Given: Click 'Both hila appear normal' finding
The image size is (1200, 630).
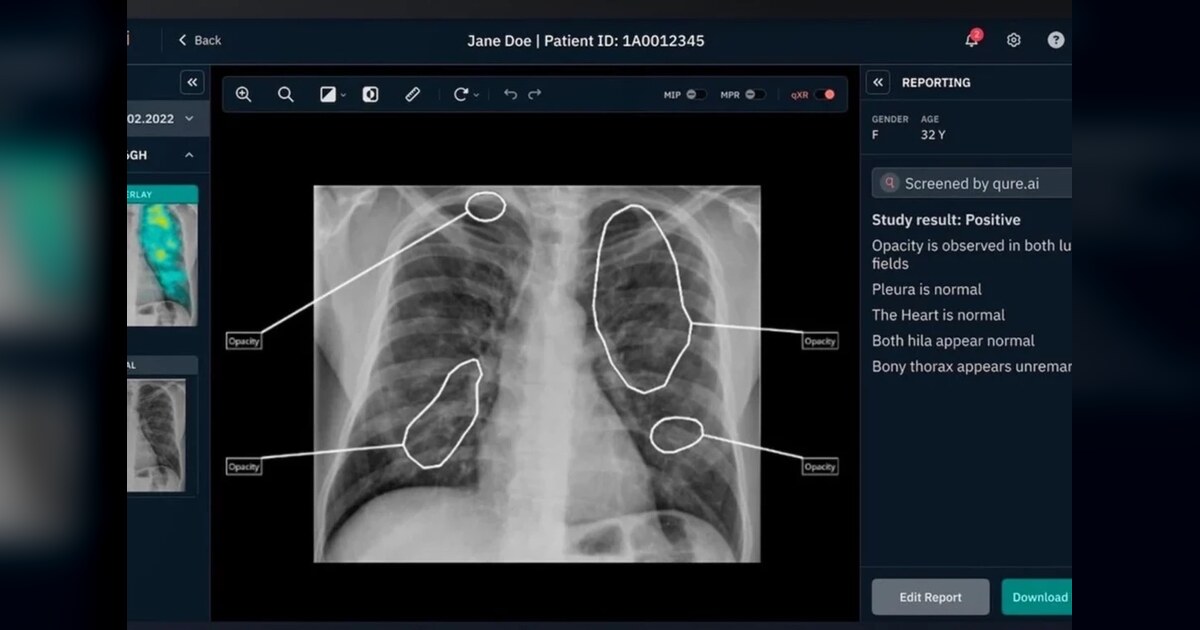Looking at the screenshot, I should tap(953, 341).
